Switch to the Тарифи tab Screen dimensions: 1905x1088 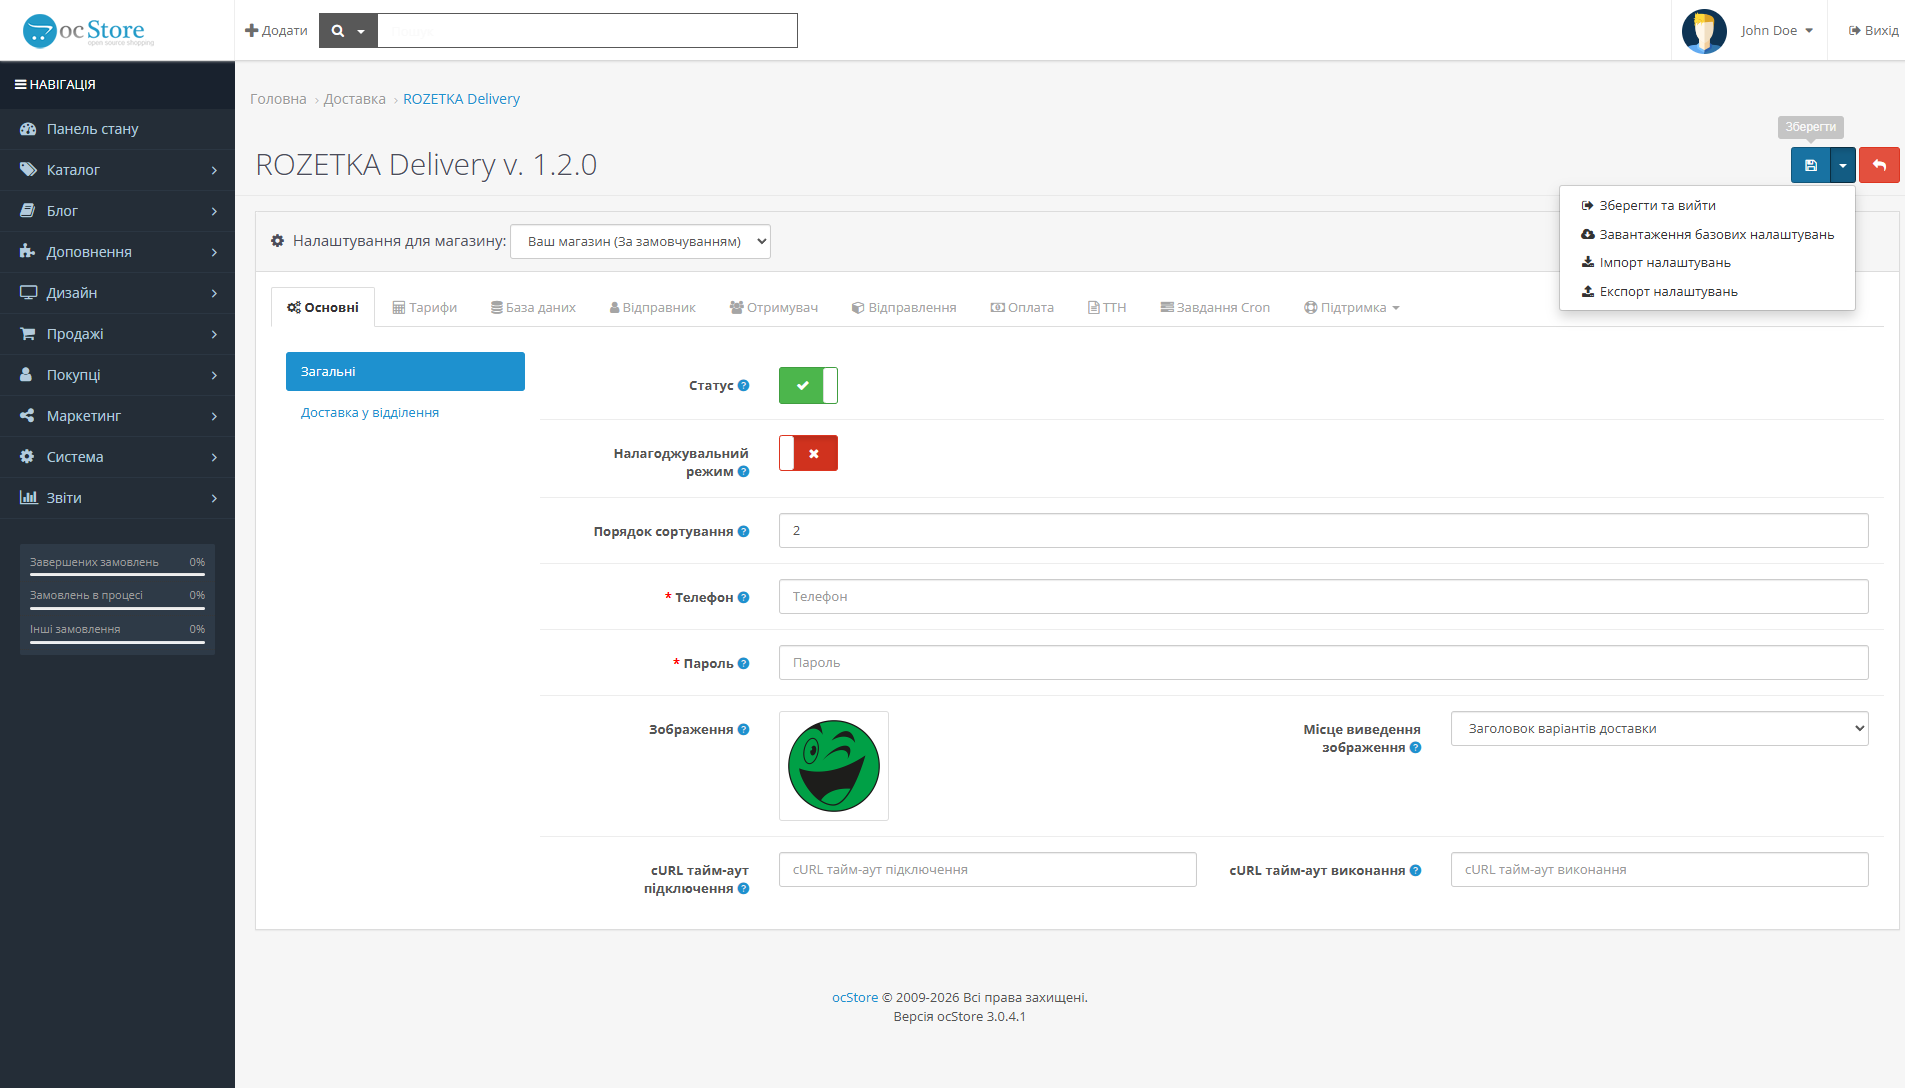coord(424,307)
